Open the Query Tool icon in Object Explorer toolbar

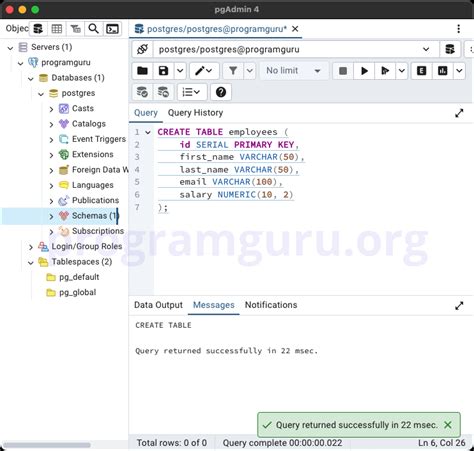click(x=38, y=29)
